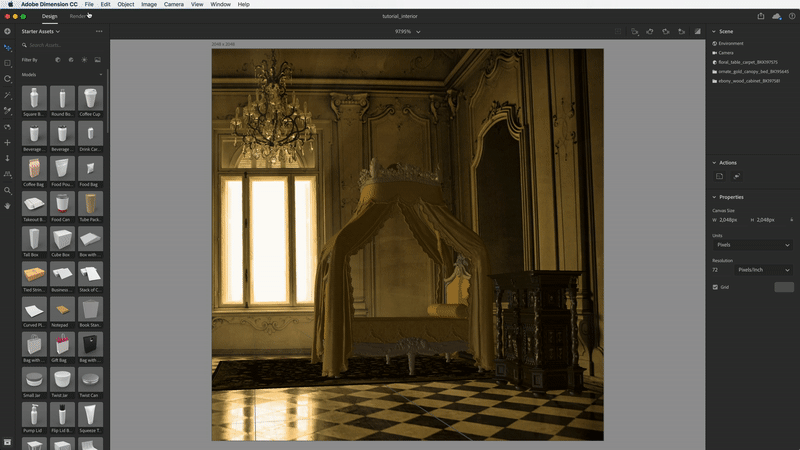Open the Pixels/Inch resolution dropdown
Viewport: 800px width, 450px height.
tap(764, 270)
